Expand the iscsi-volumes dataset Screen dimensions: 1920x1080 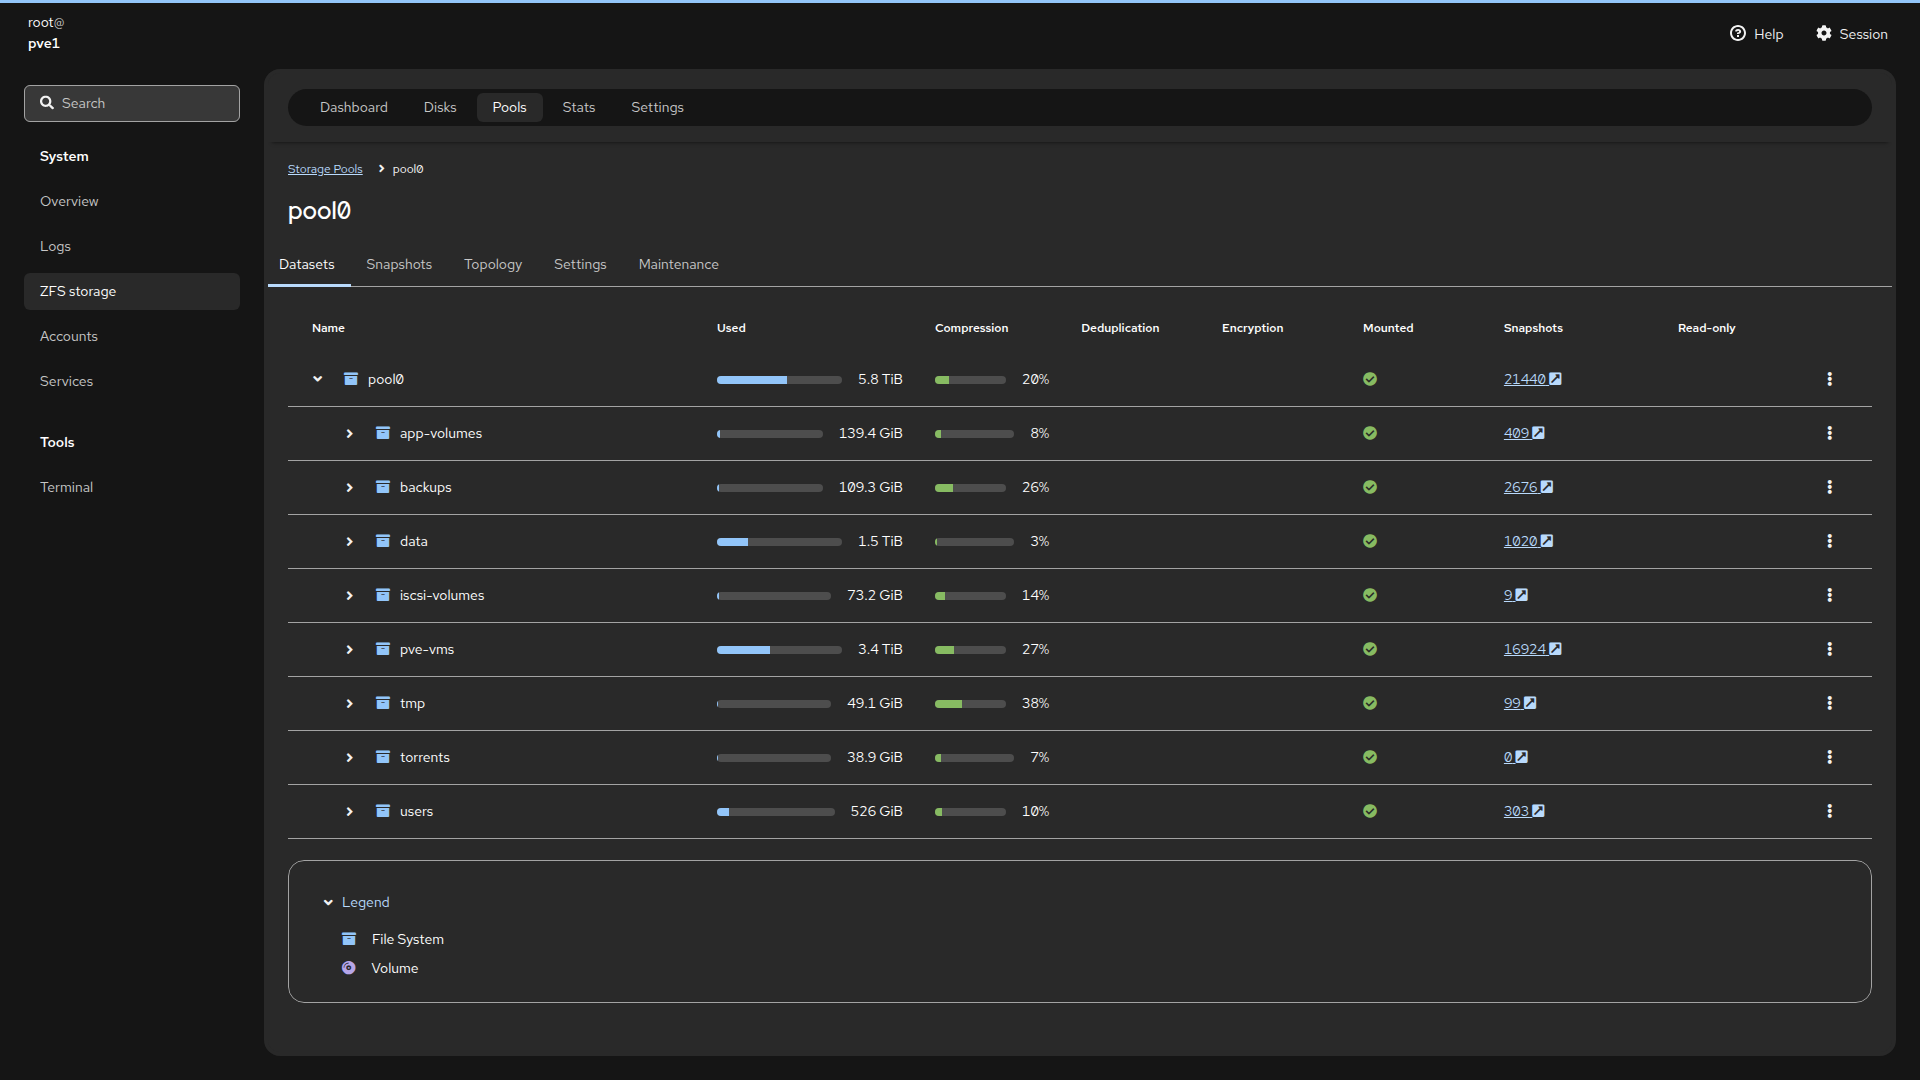pyautogui.click(x=349, y=595)
